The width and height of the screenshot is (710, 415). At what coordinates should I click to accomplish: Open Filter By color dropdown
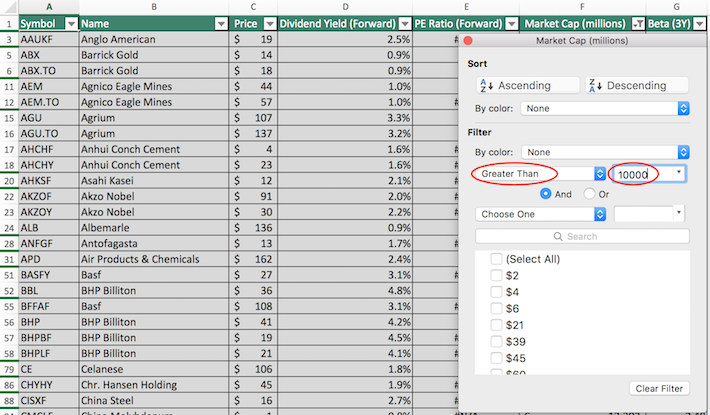click(604, 152)
